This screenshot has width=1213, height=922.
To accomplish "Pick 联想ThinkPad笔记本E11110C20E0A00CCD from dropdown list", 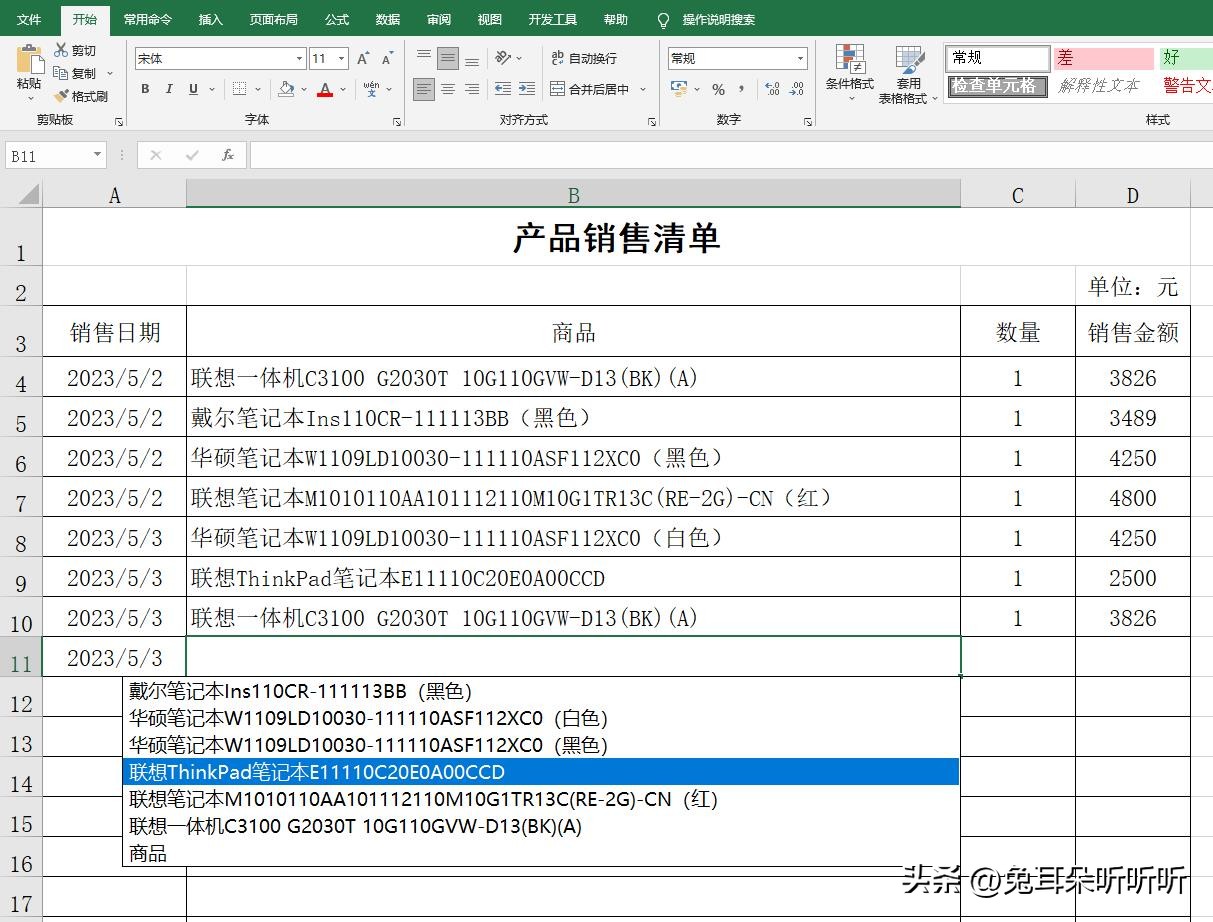I will tap(540, 772).
